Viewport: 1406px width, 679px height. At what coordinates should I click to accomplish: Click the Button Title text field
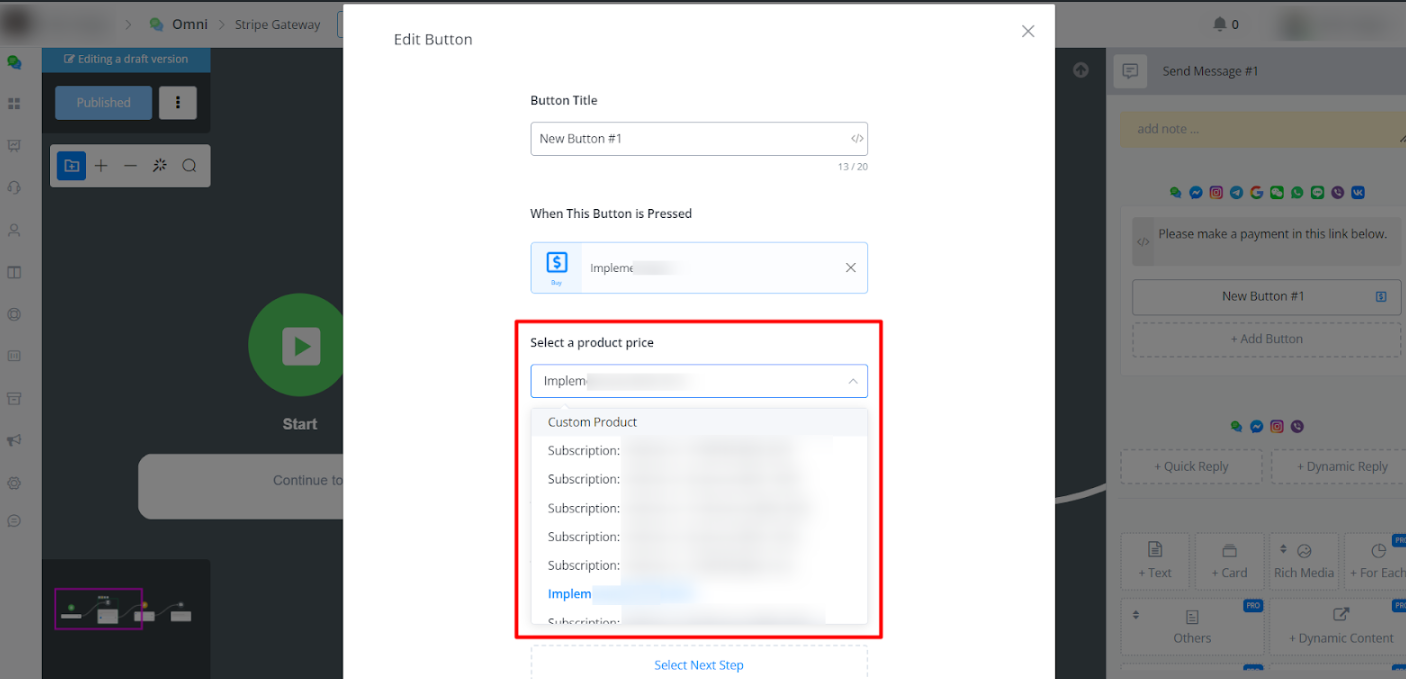coord(690,139)
